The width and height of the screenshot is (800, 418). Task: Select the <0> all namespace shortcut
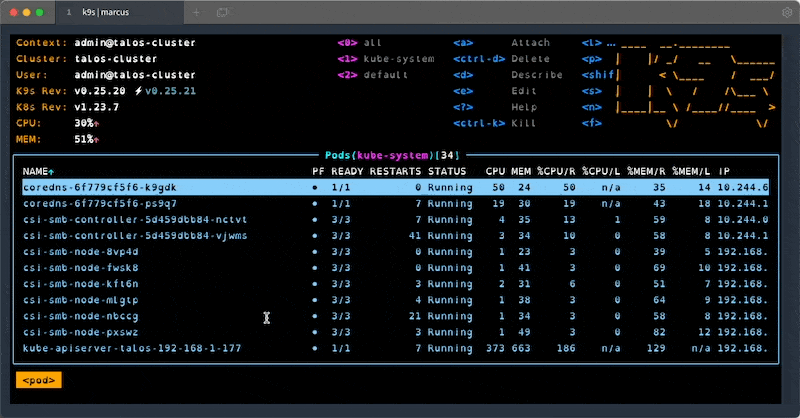(x=359, y=43)
